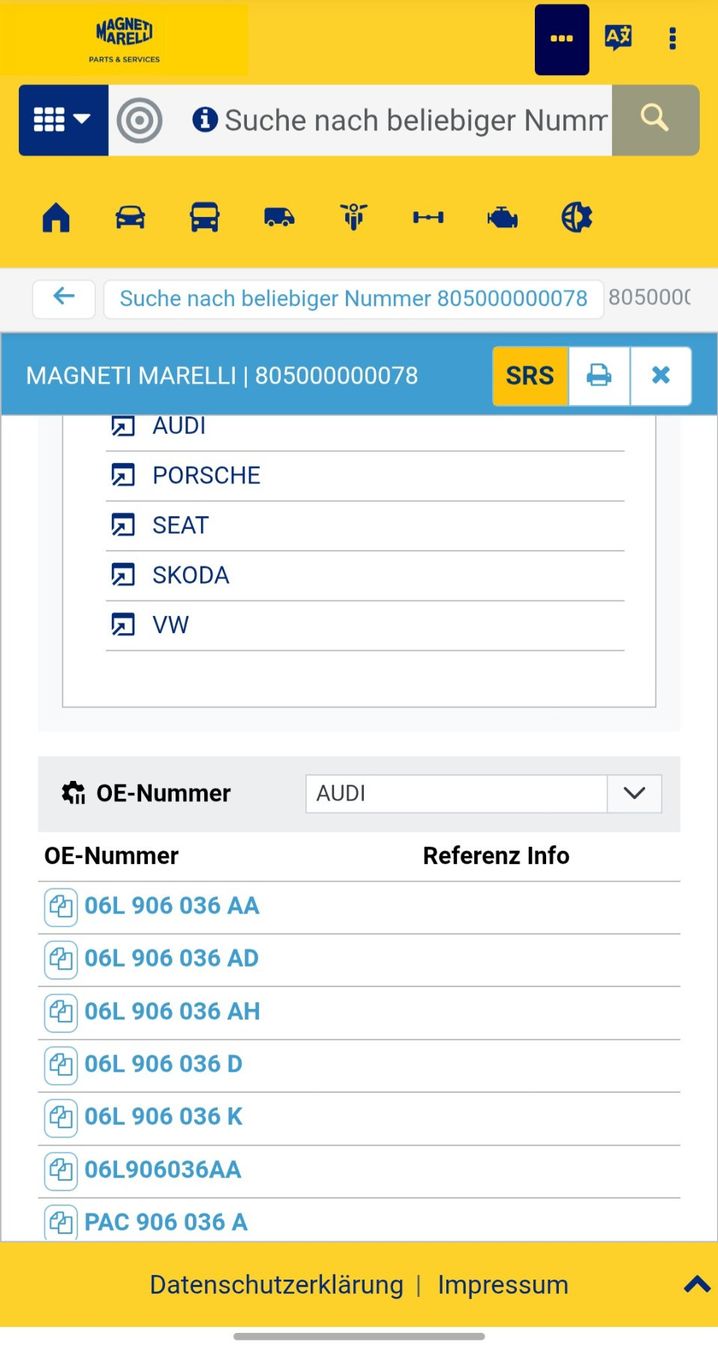Select the target search mode icon
Image resolution: width=718 pixels, height=1350 pixels.
pyautogui.click(x=139, y=121)
